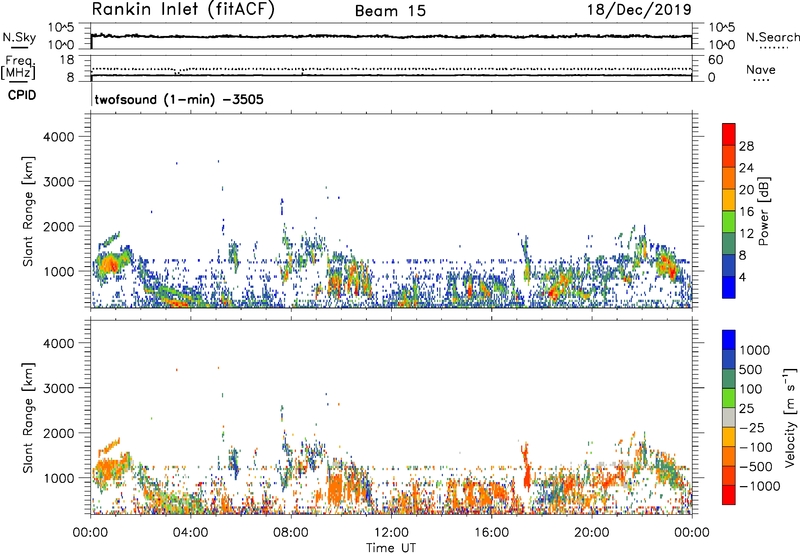
Task: Click the '16:00' time axis tick
Action: 491,533
